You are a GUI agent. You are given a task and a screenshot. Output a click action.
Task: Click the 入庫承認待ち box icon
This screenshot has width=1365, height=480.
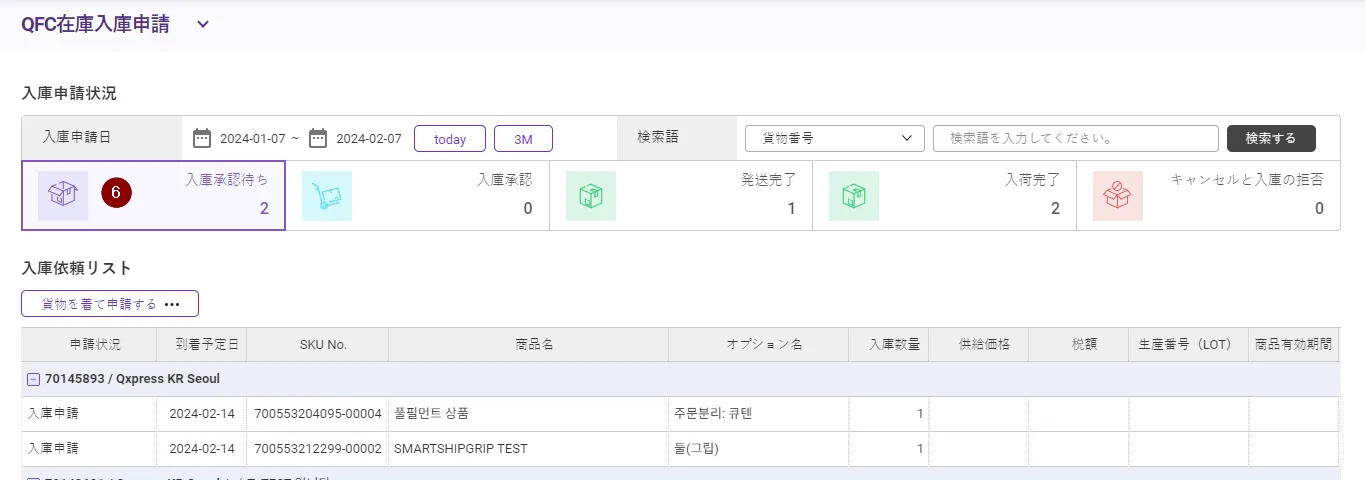click(63, 196)
